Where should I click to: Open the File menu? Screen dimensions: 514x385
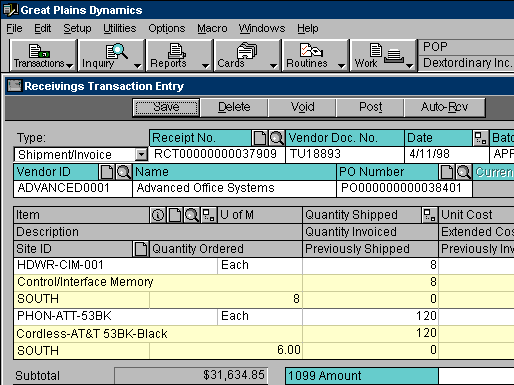[14, 29]
